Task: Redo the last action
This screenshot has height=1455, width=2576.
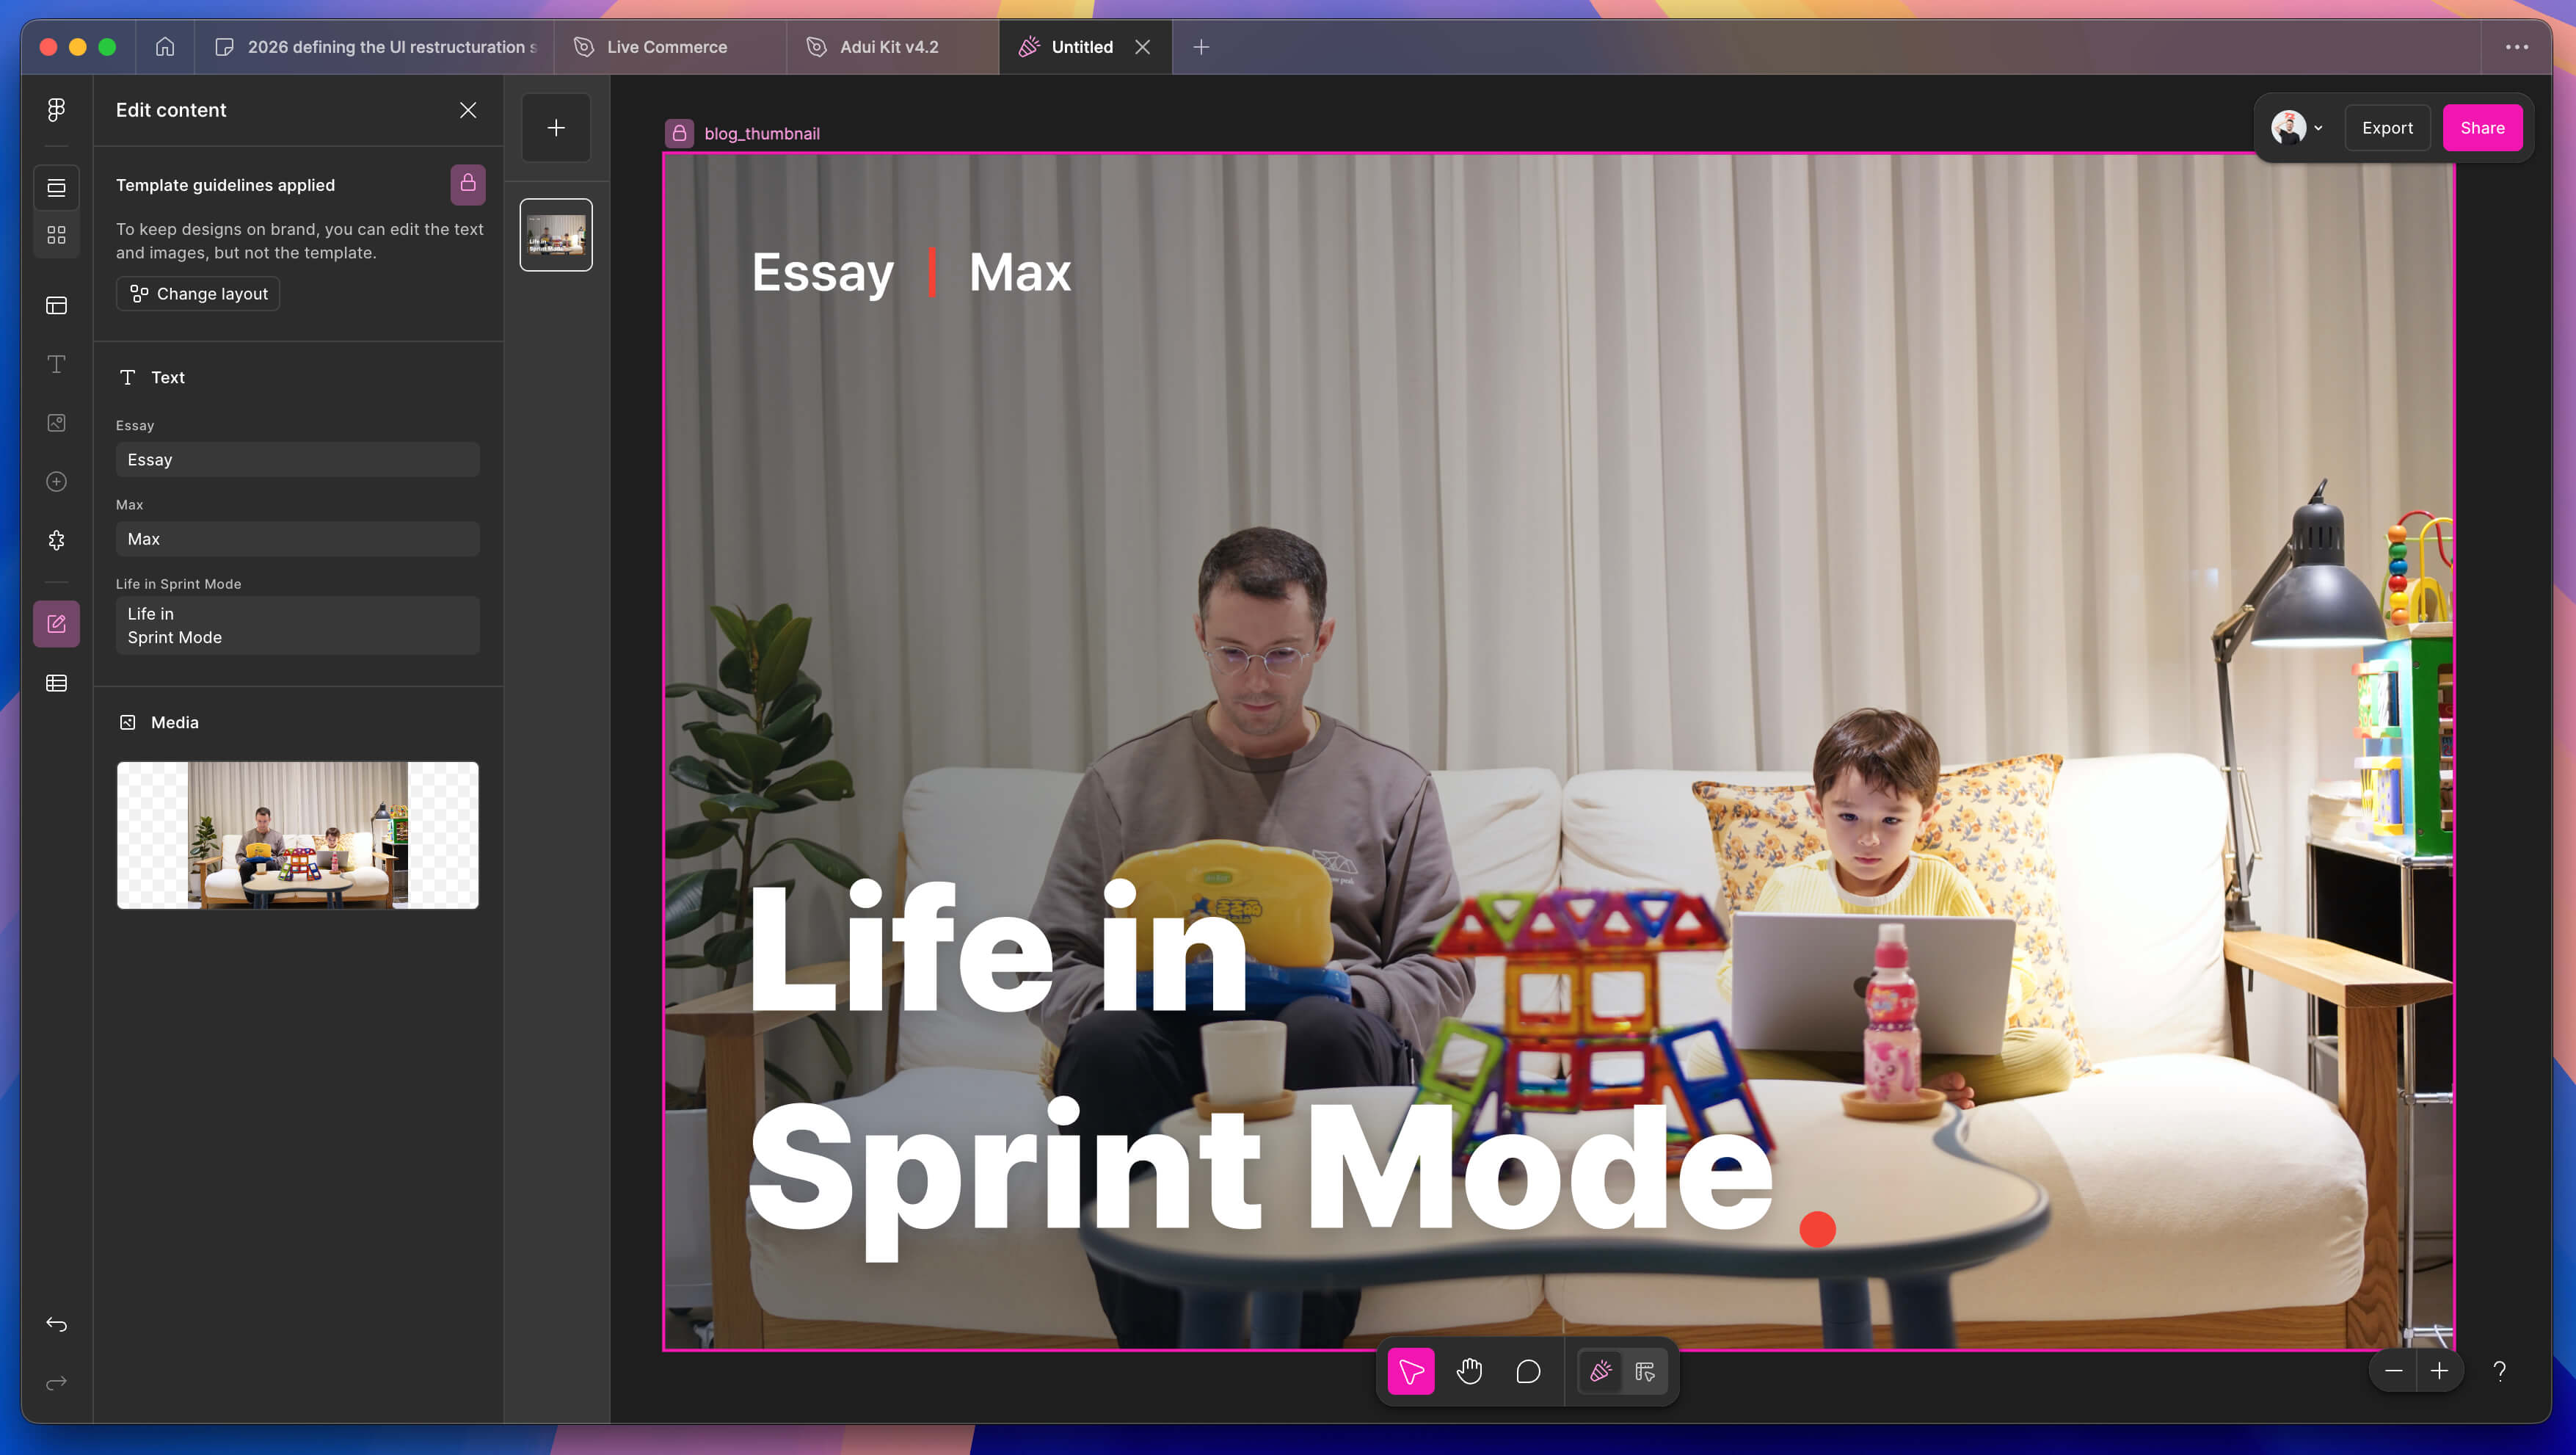Action: (56, 1381)
